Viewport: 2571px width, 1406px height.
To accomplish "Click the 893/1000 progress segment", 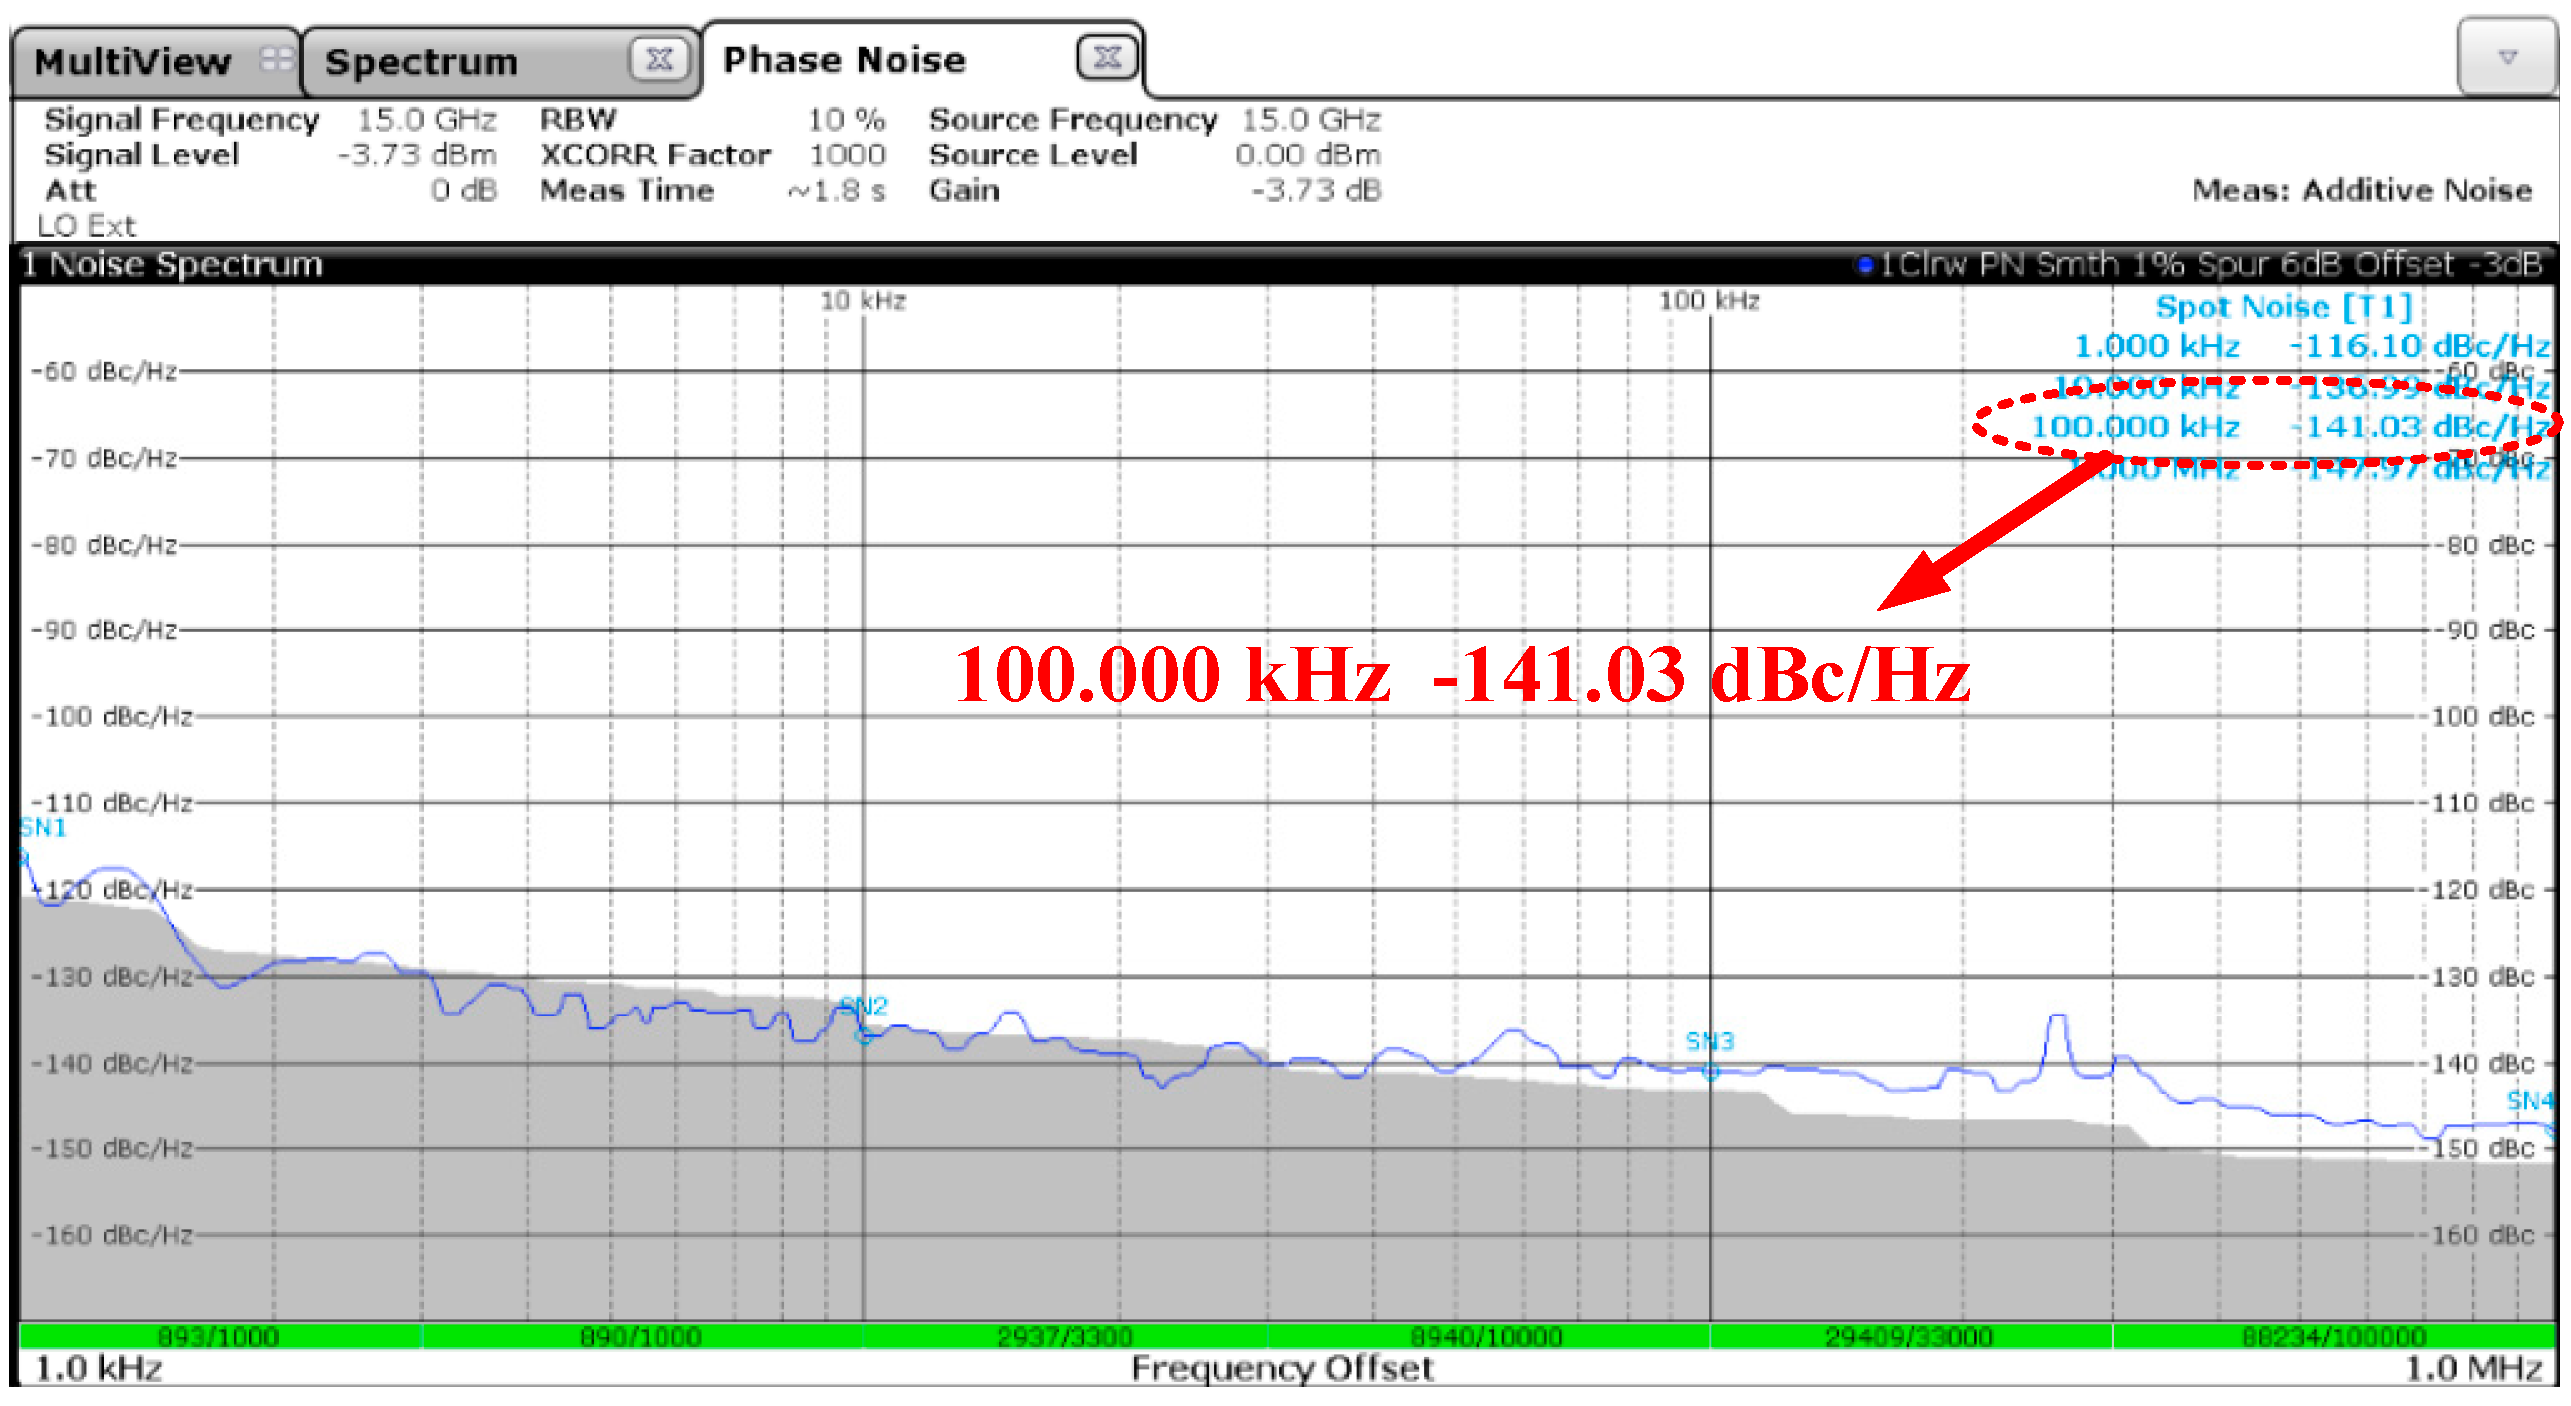I will point(220,1336).
